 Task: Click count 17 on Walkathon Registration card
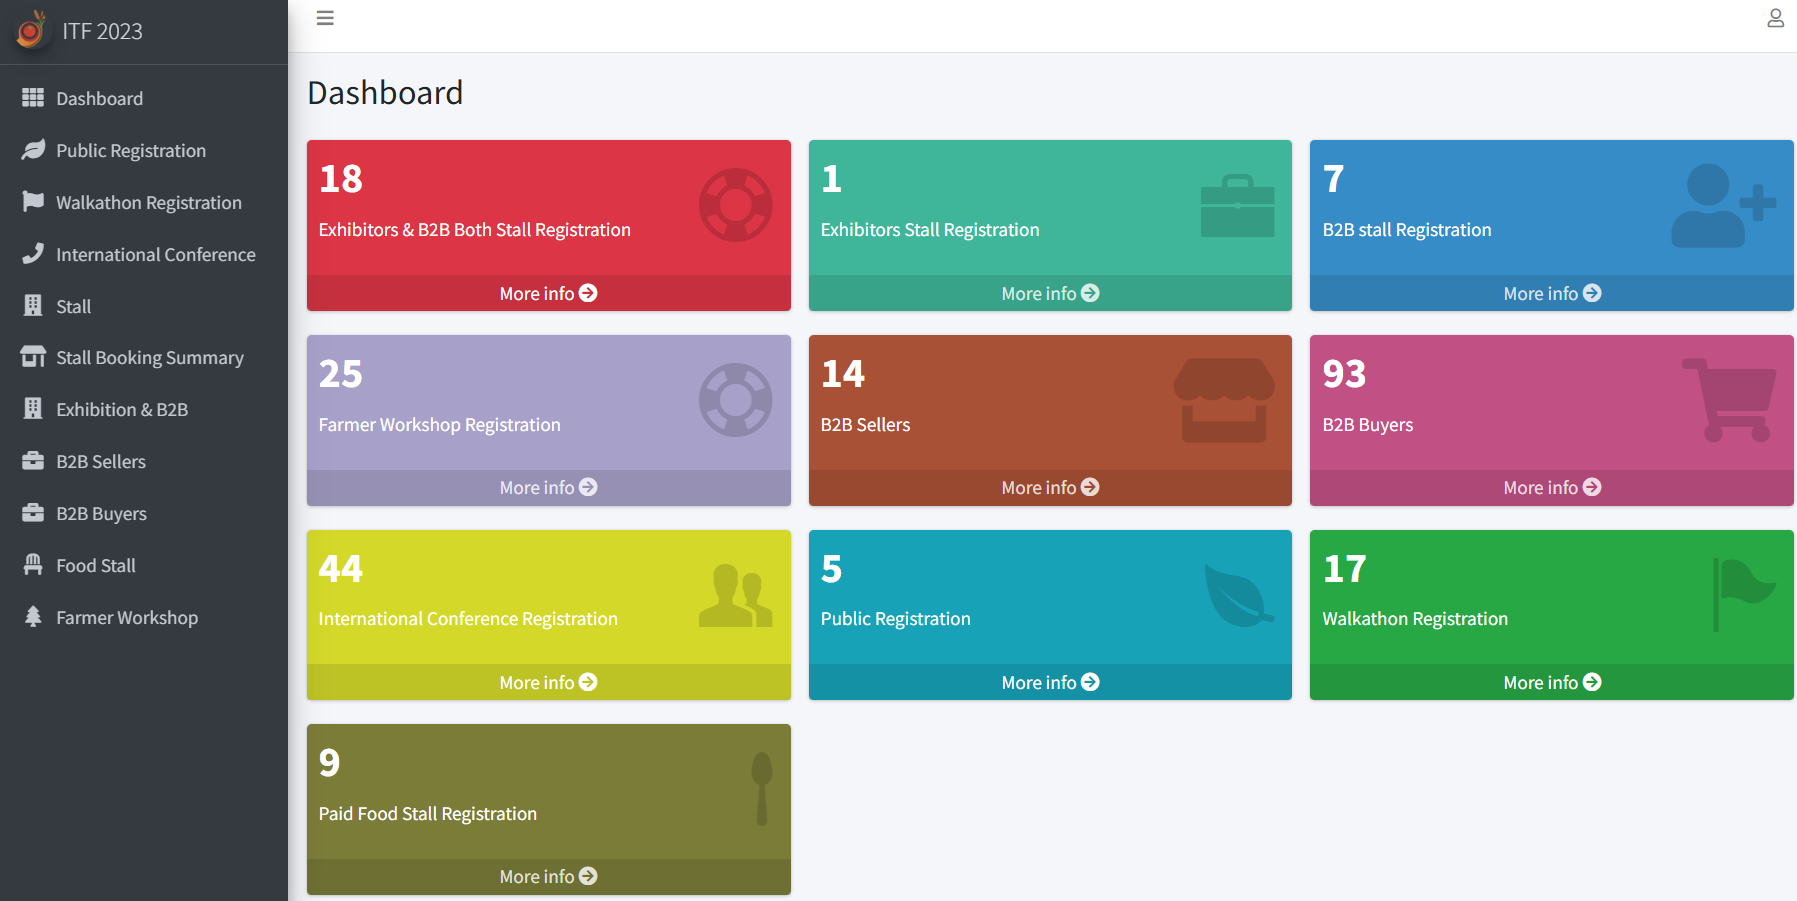[1344, 568]
